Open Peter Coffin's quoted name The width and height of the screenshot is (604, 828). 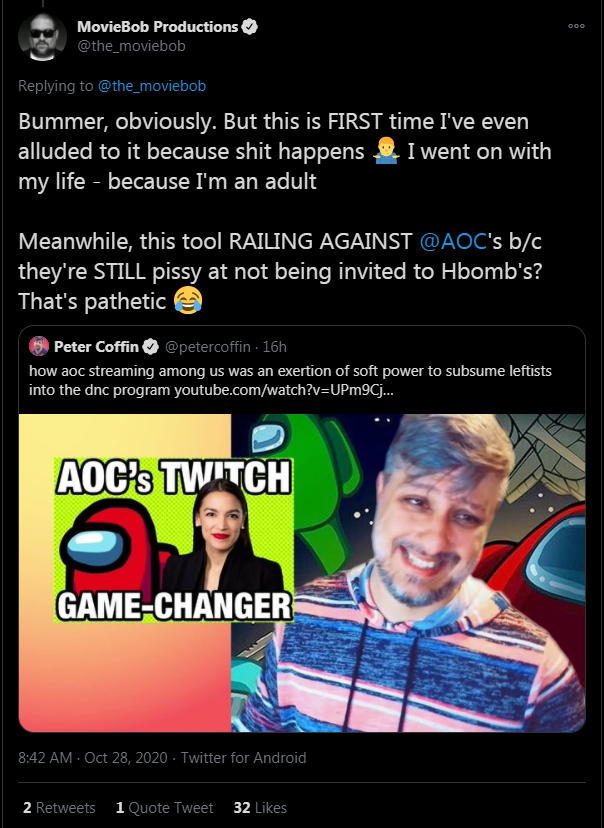(96, 347)
